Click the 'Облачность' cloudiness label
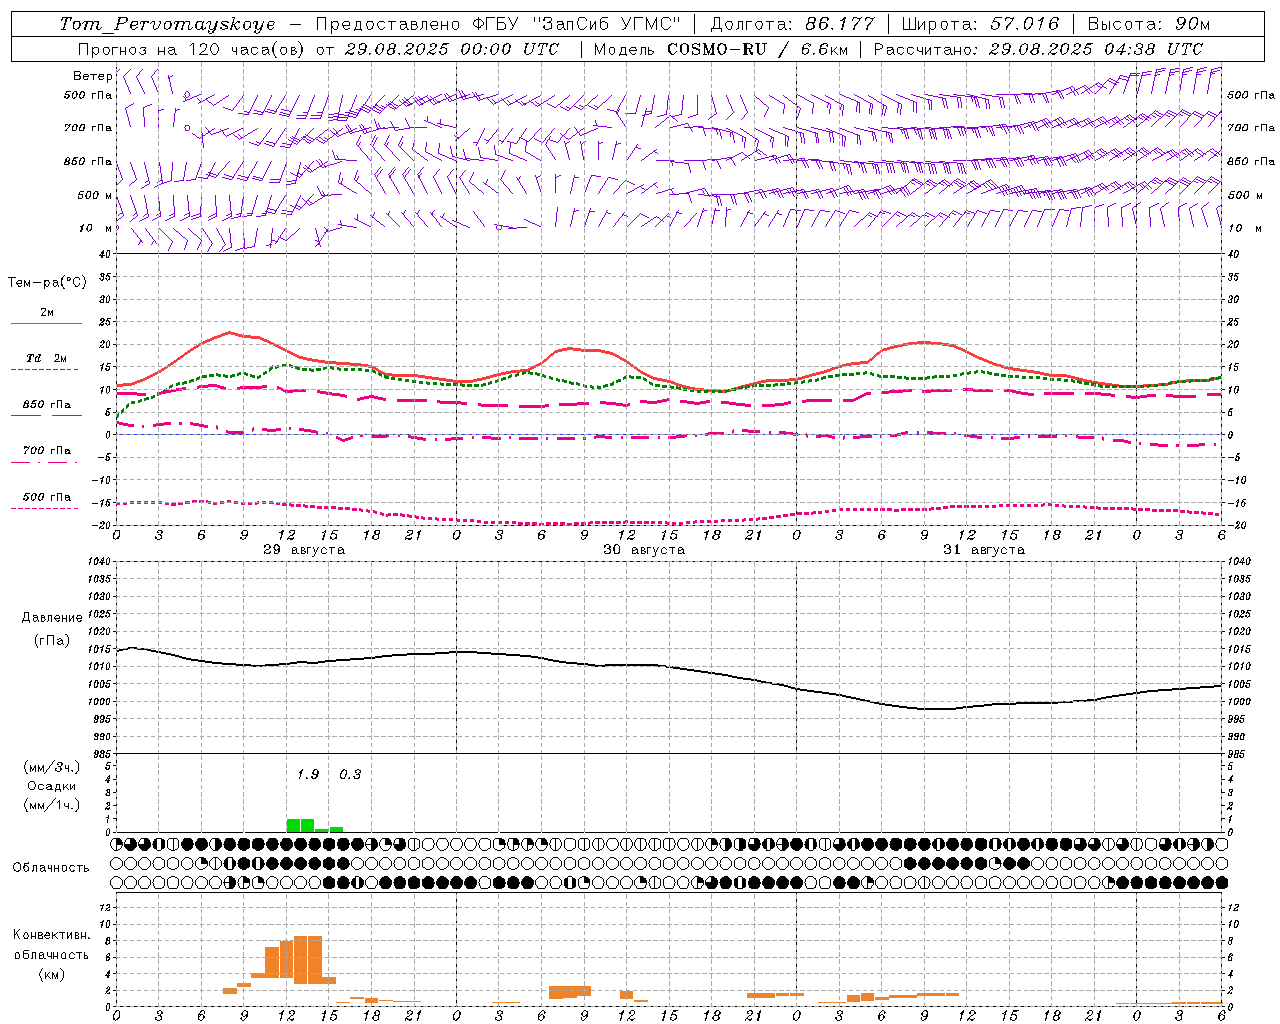The height and width of the screenshot is (1024, 1280). 51,867
